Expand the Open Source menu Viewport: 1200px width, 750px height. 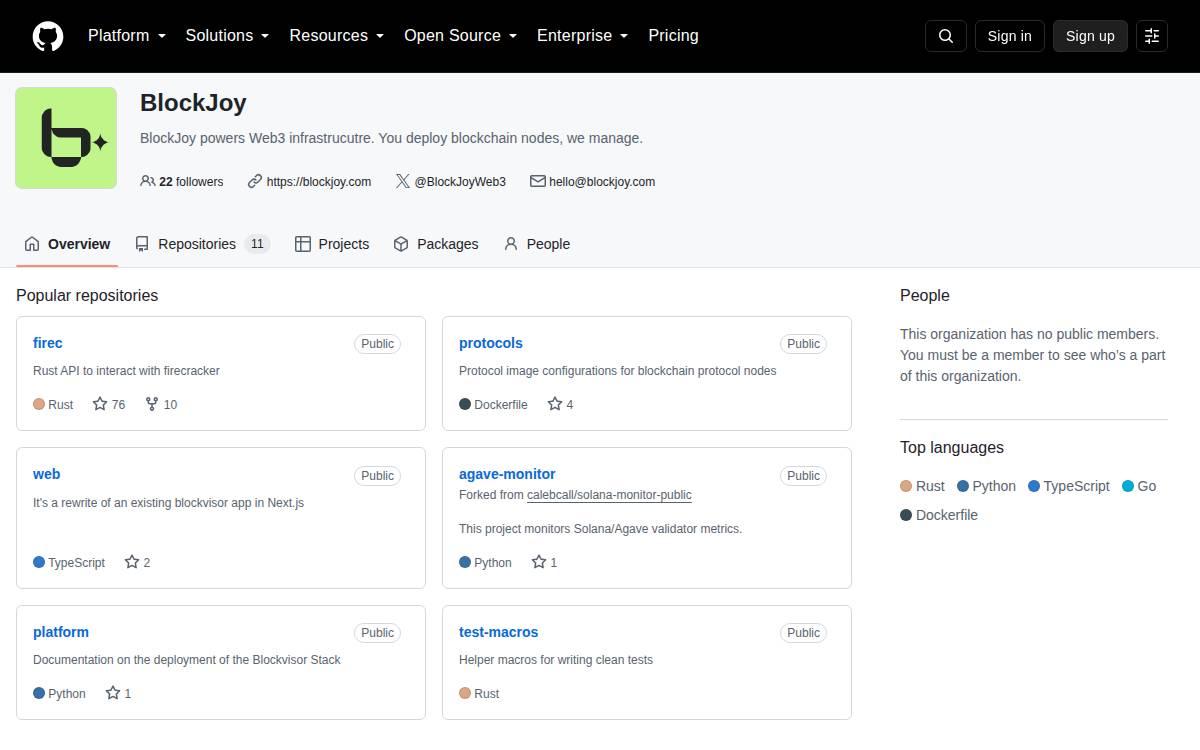pyautogui.click(x=461, y=36)
